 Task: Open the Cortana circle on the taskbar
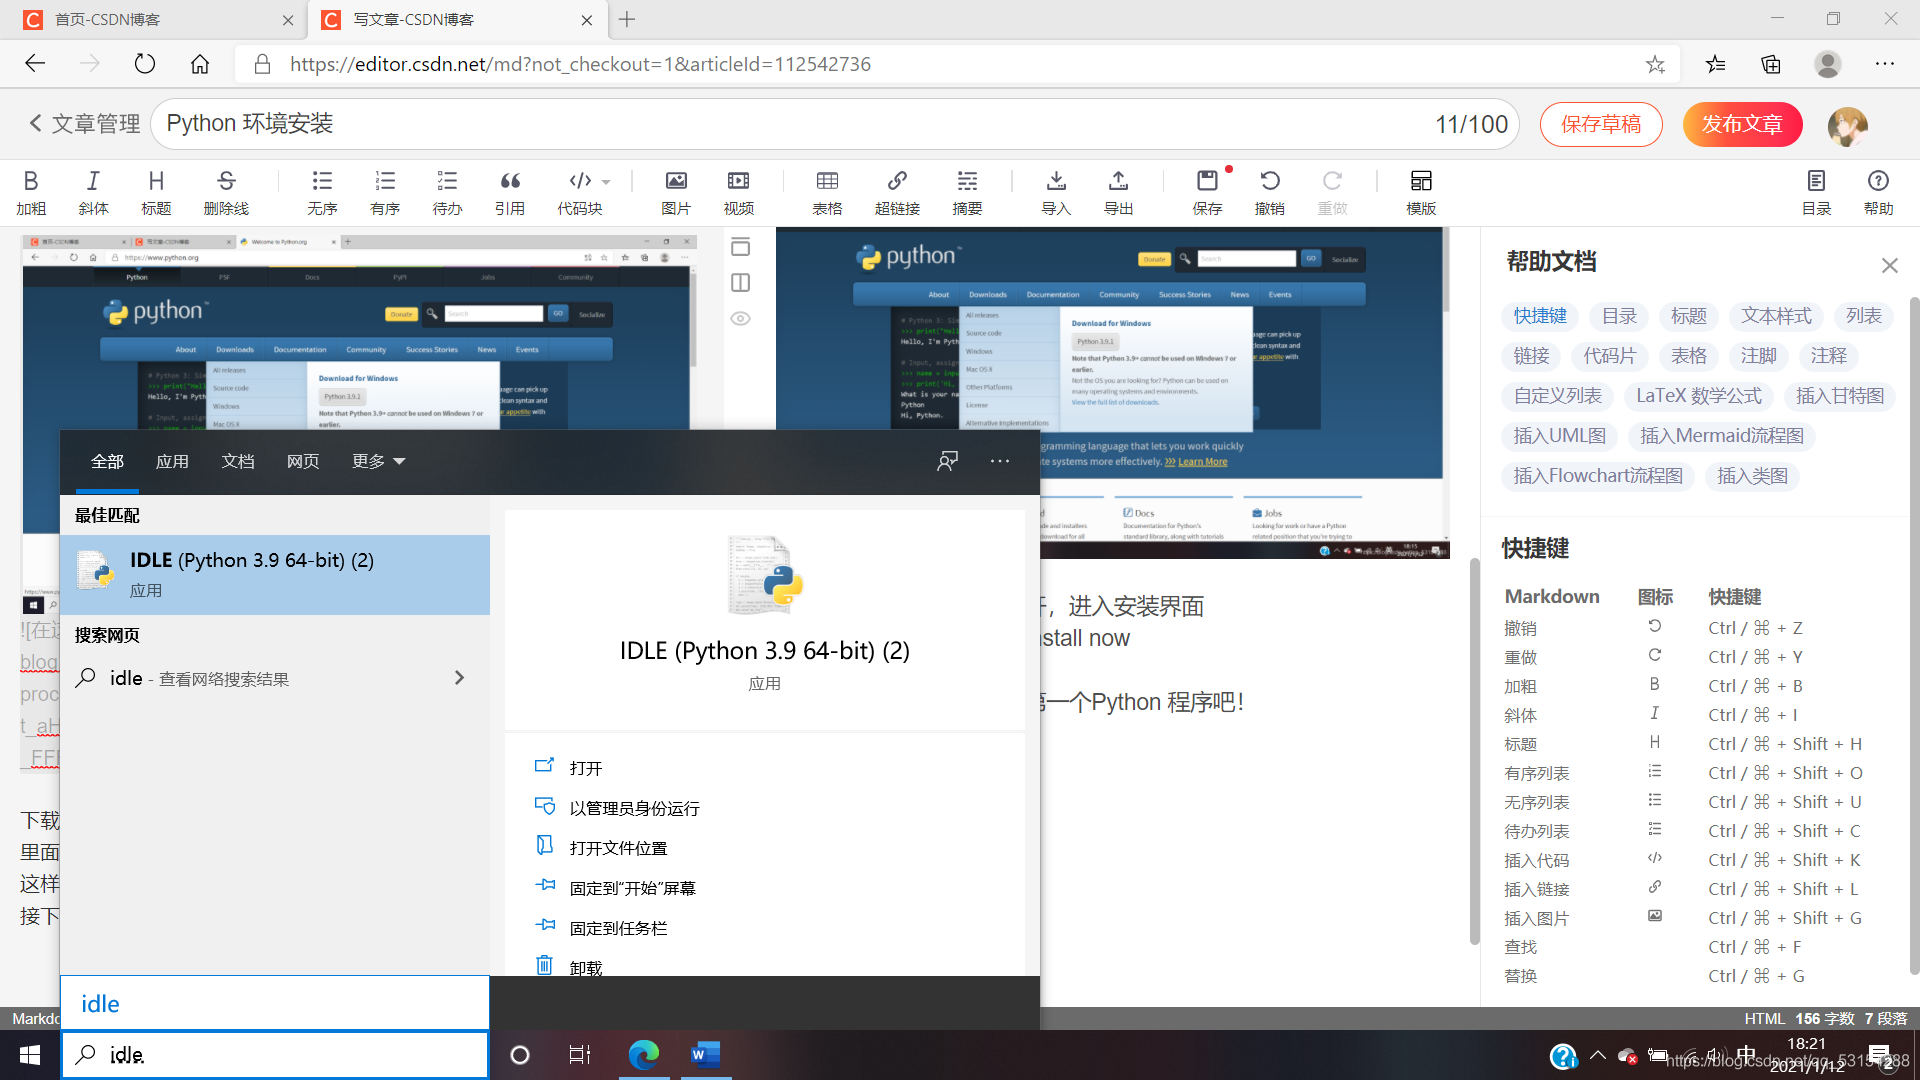click(520, 1055)
